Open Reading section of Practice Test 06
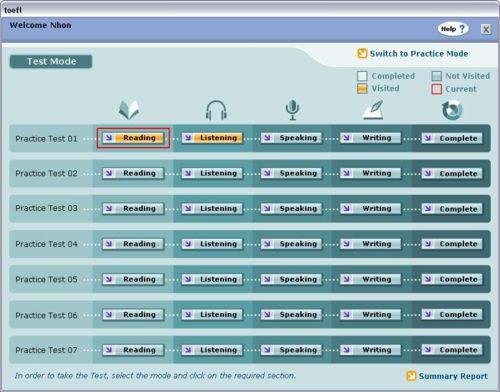500x392 pixels. point(133,315)
